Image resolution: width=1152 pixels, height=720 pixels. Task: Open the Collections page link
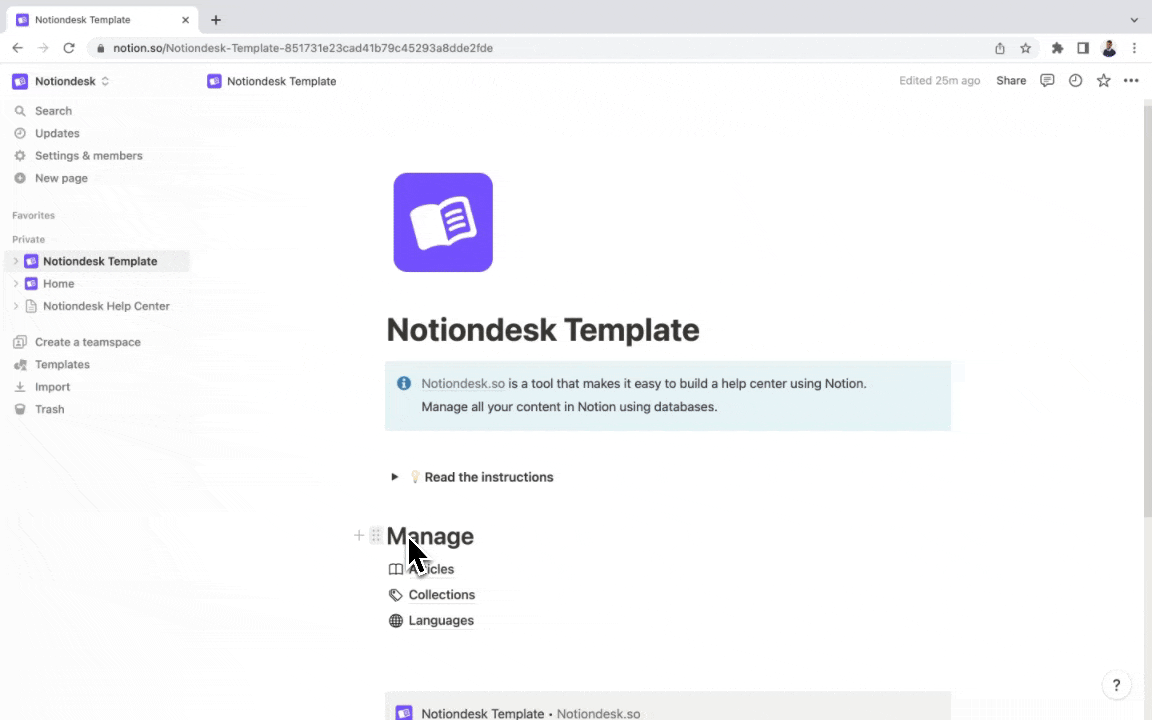442,595
